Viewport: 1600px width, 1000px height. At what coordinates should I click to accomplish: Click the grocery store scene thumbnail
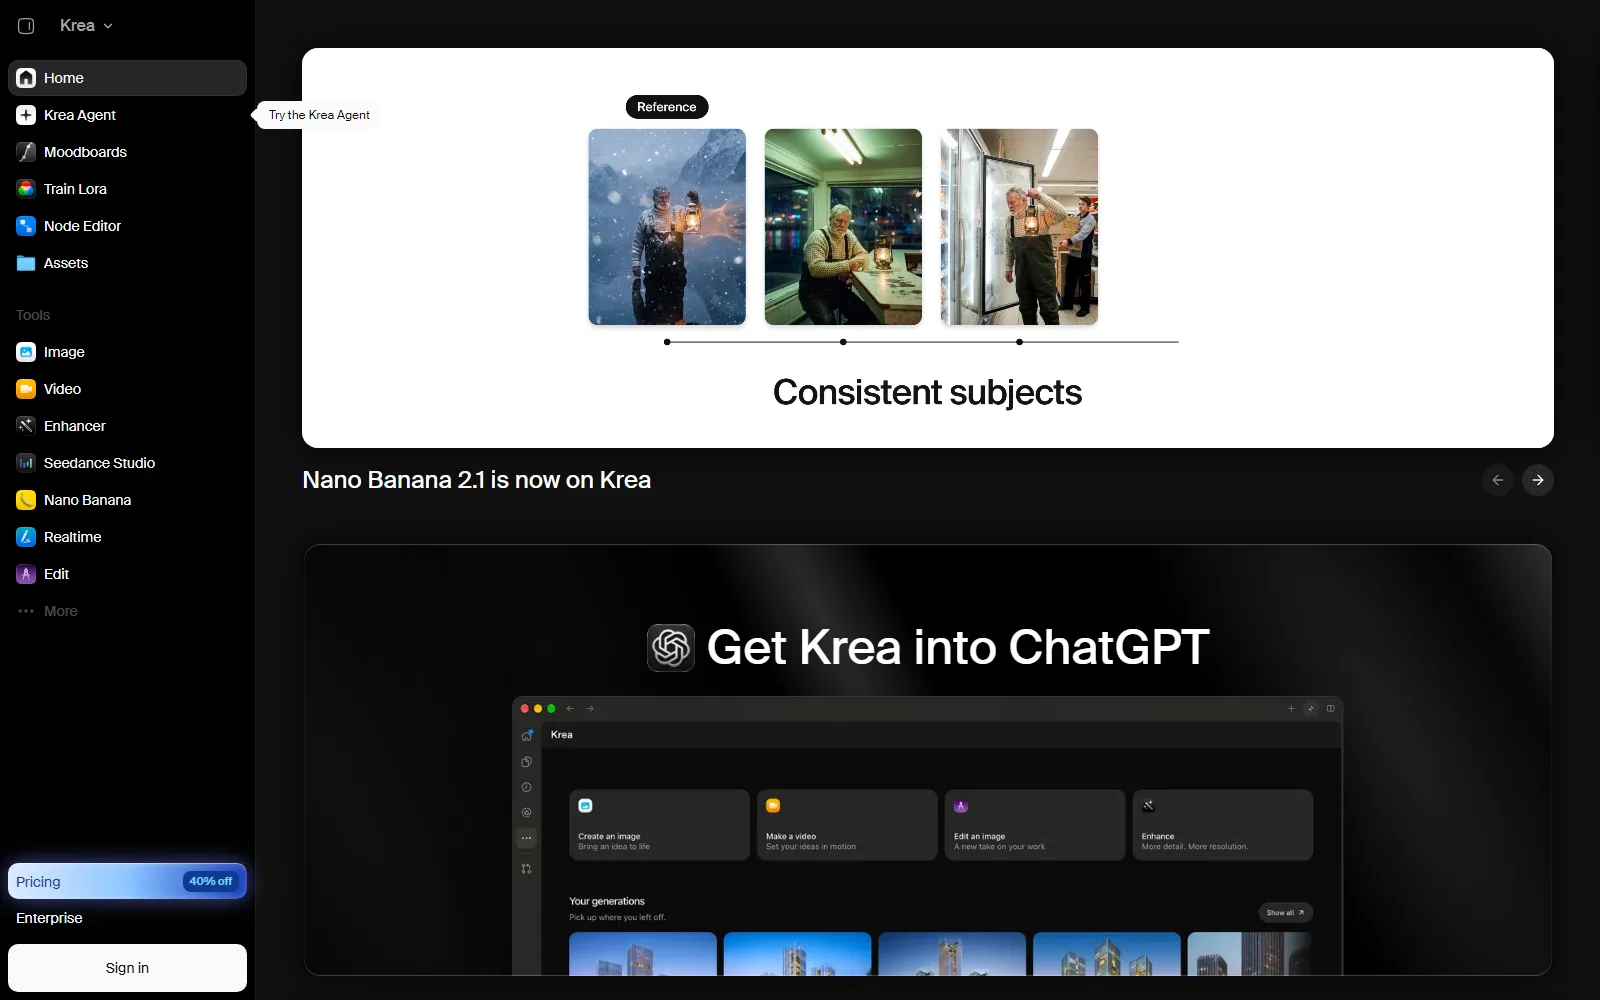point(1019,227)
